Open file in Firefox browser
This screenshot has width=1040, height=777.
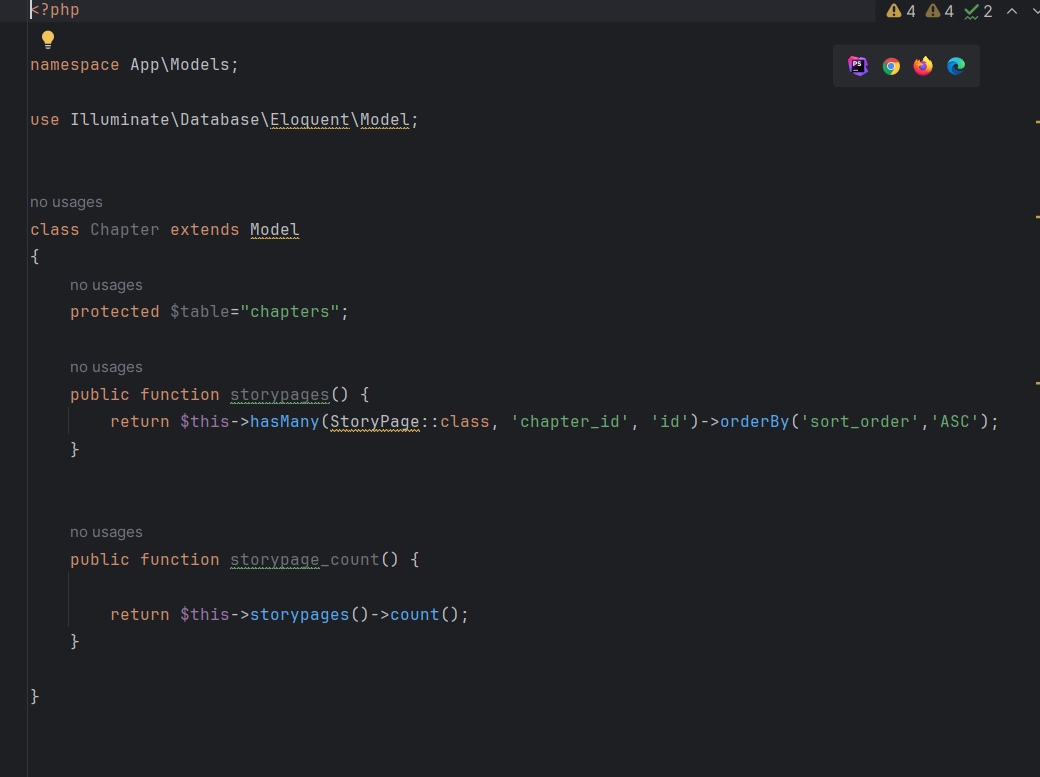point(923,66)
